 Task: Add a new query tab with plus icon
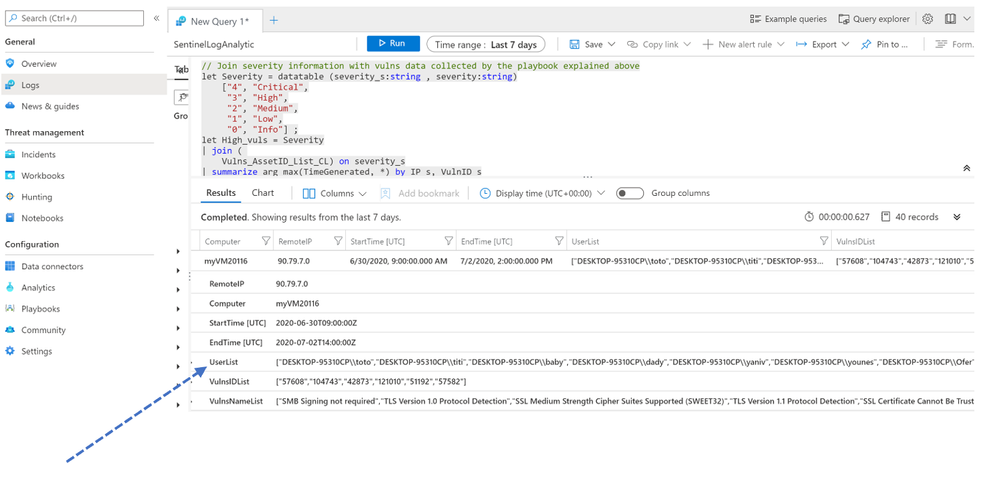pyautogui.click(x=273, y=20)
